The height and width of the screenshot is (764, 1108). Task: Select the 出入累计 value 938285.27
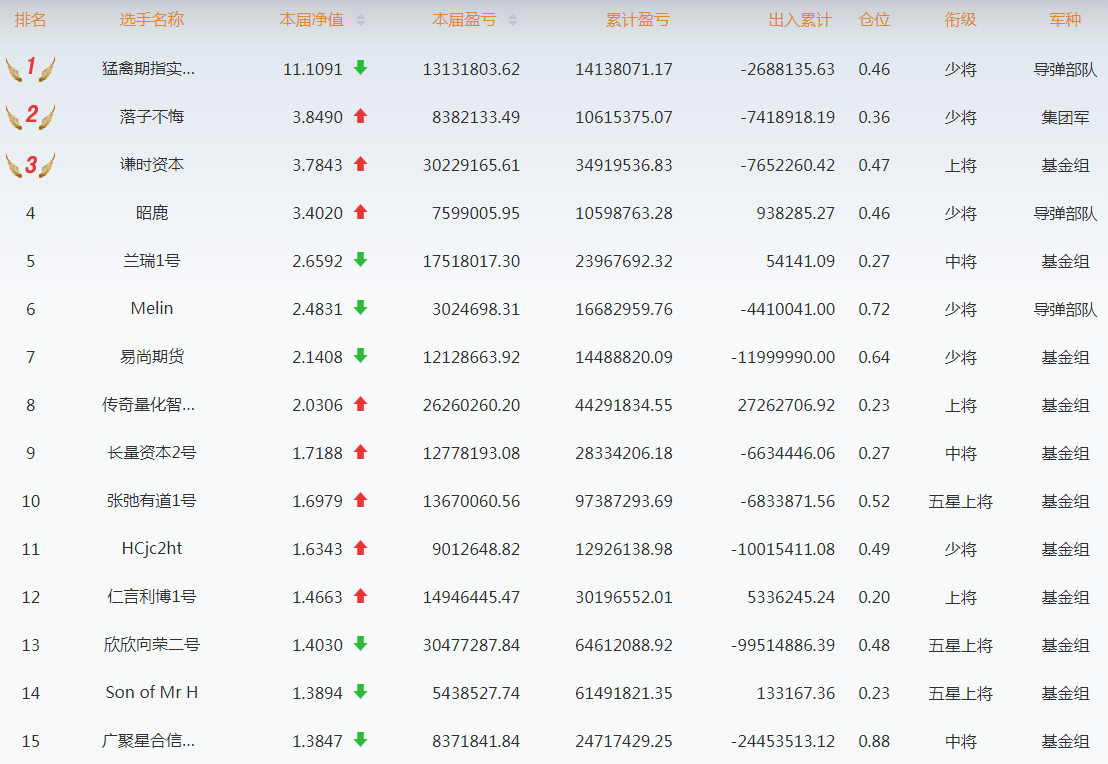pos(796,213)
